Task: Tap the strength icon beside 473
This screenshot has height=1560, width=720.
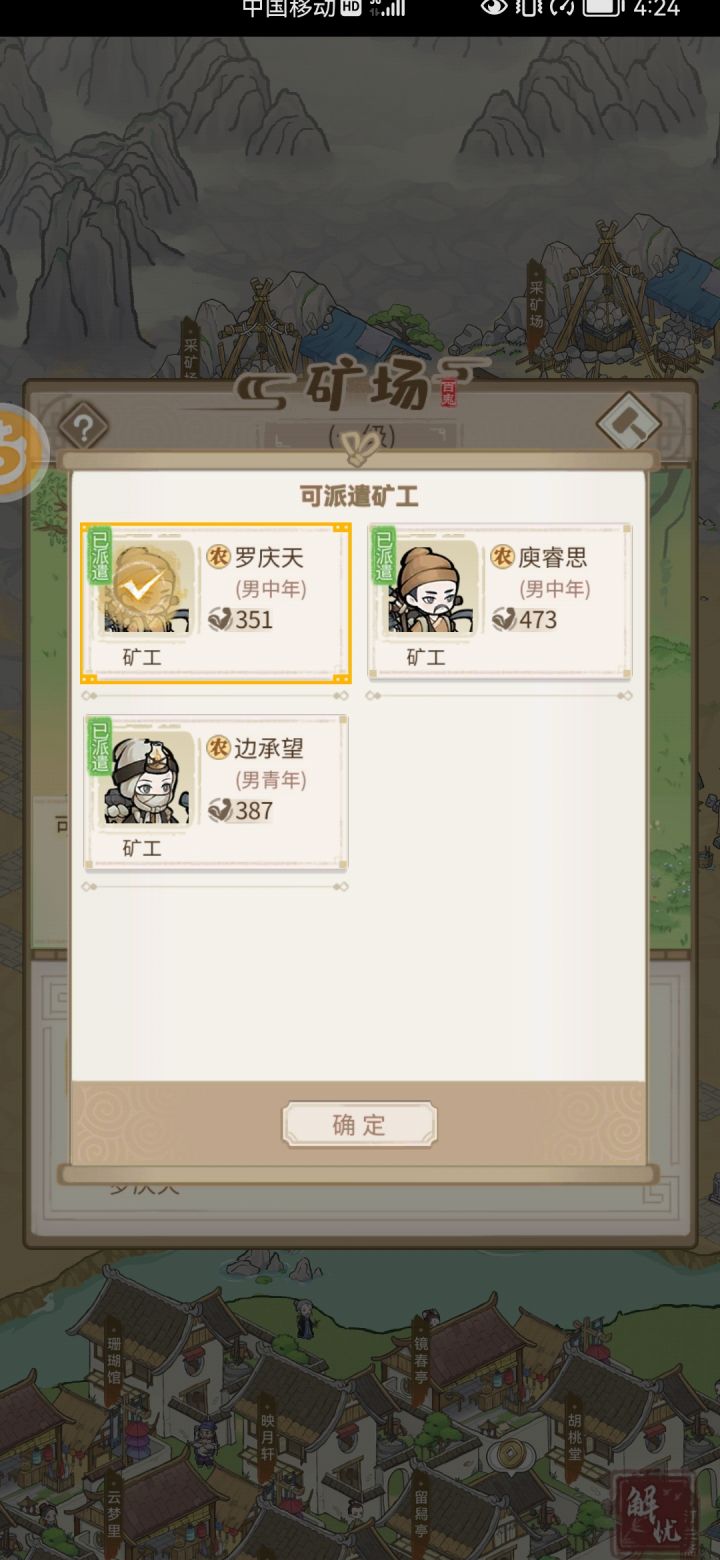Action: tap(503, 619)
